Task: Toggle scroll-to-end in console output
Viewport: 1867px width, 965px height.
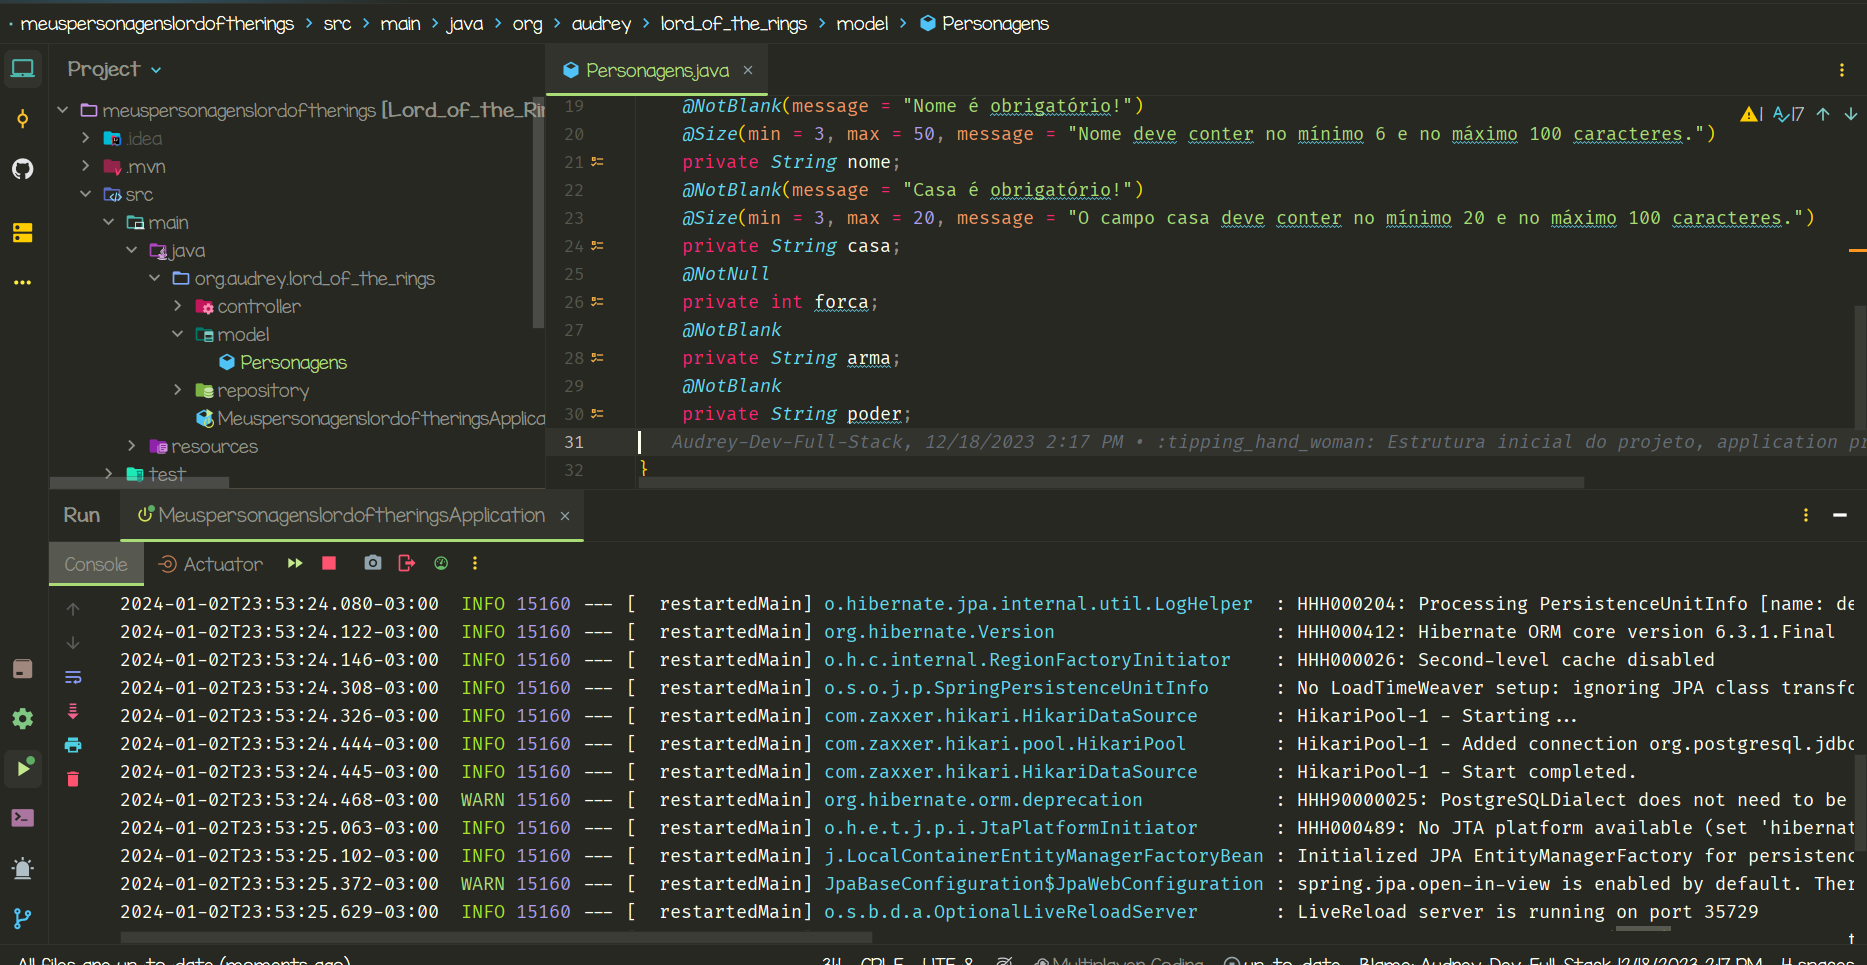Action: [x=72, y=712]
